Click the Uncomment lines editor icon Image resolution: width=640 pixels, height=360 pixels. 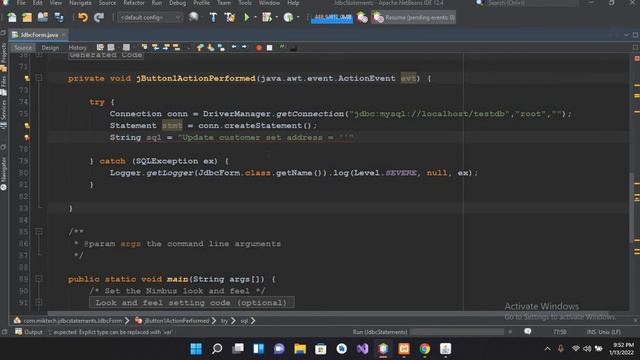pyautogui.click(x=293, y=48)
